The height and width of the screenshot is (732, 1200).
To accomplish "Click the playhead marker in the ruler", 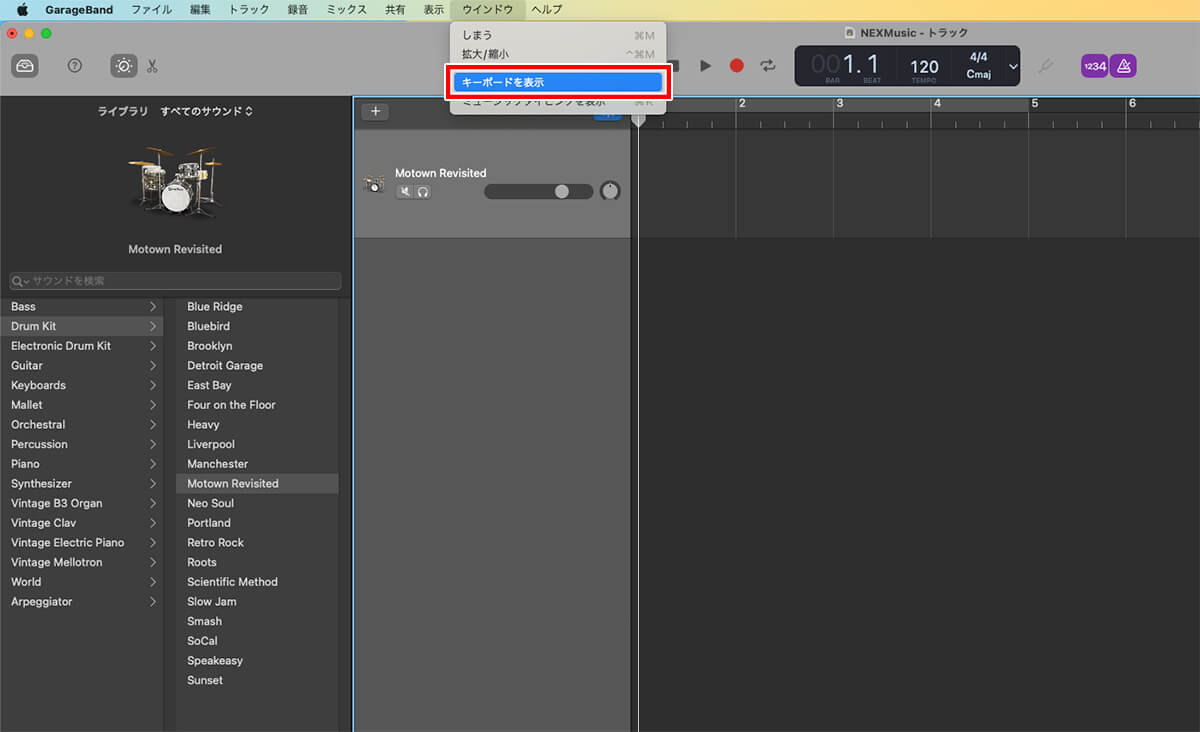I will pyautogui.click(x=639, y=119).
